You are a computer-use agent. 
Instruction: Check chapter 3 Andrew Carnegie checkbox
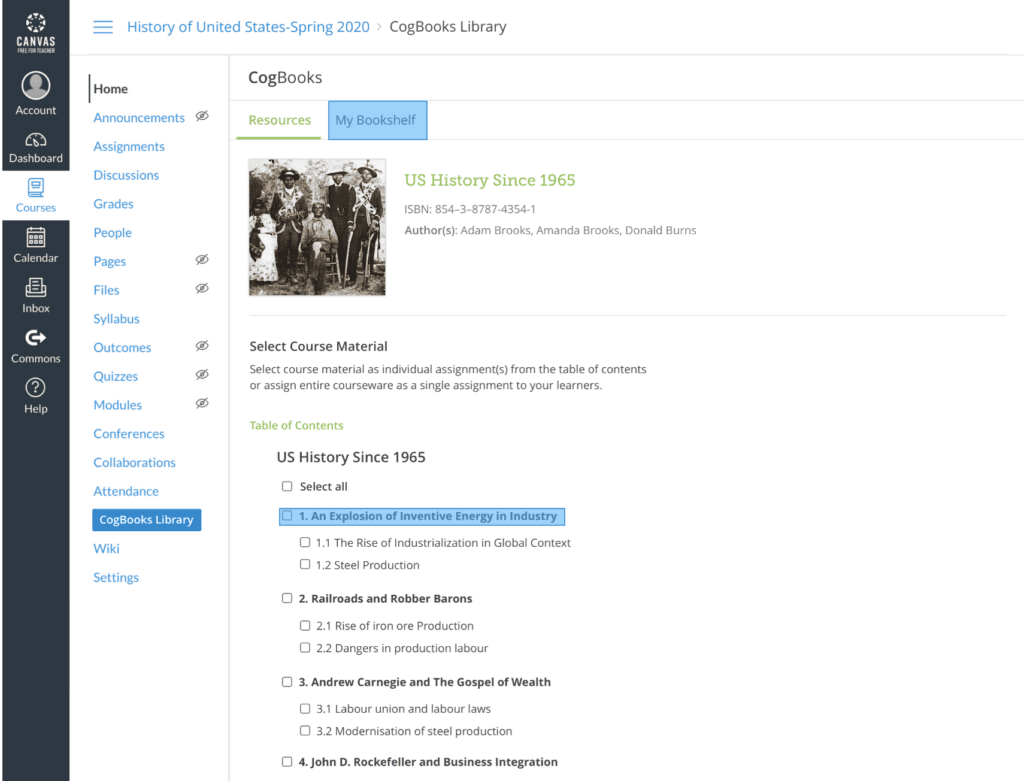coord(287,682)
